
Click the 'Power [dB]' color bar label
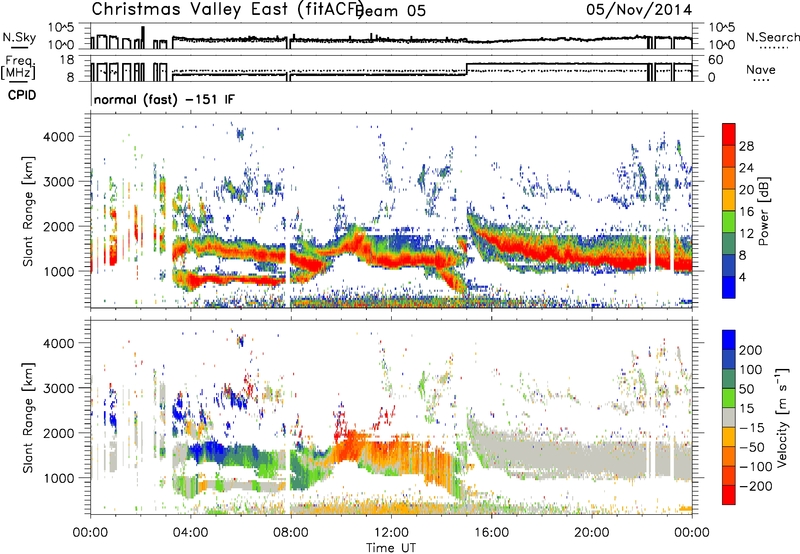(x=763, y=211)
